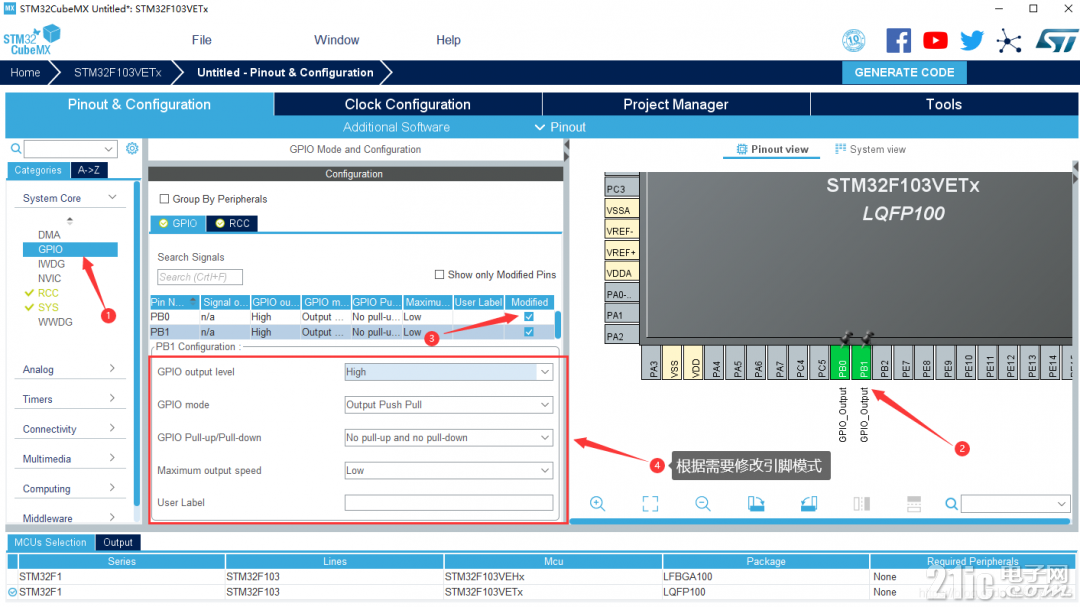
Task: Switch to the System view tab
Action: [871, 150]
